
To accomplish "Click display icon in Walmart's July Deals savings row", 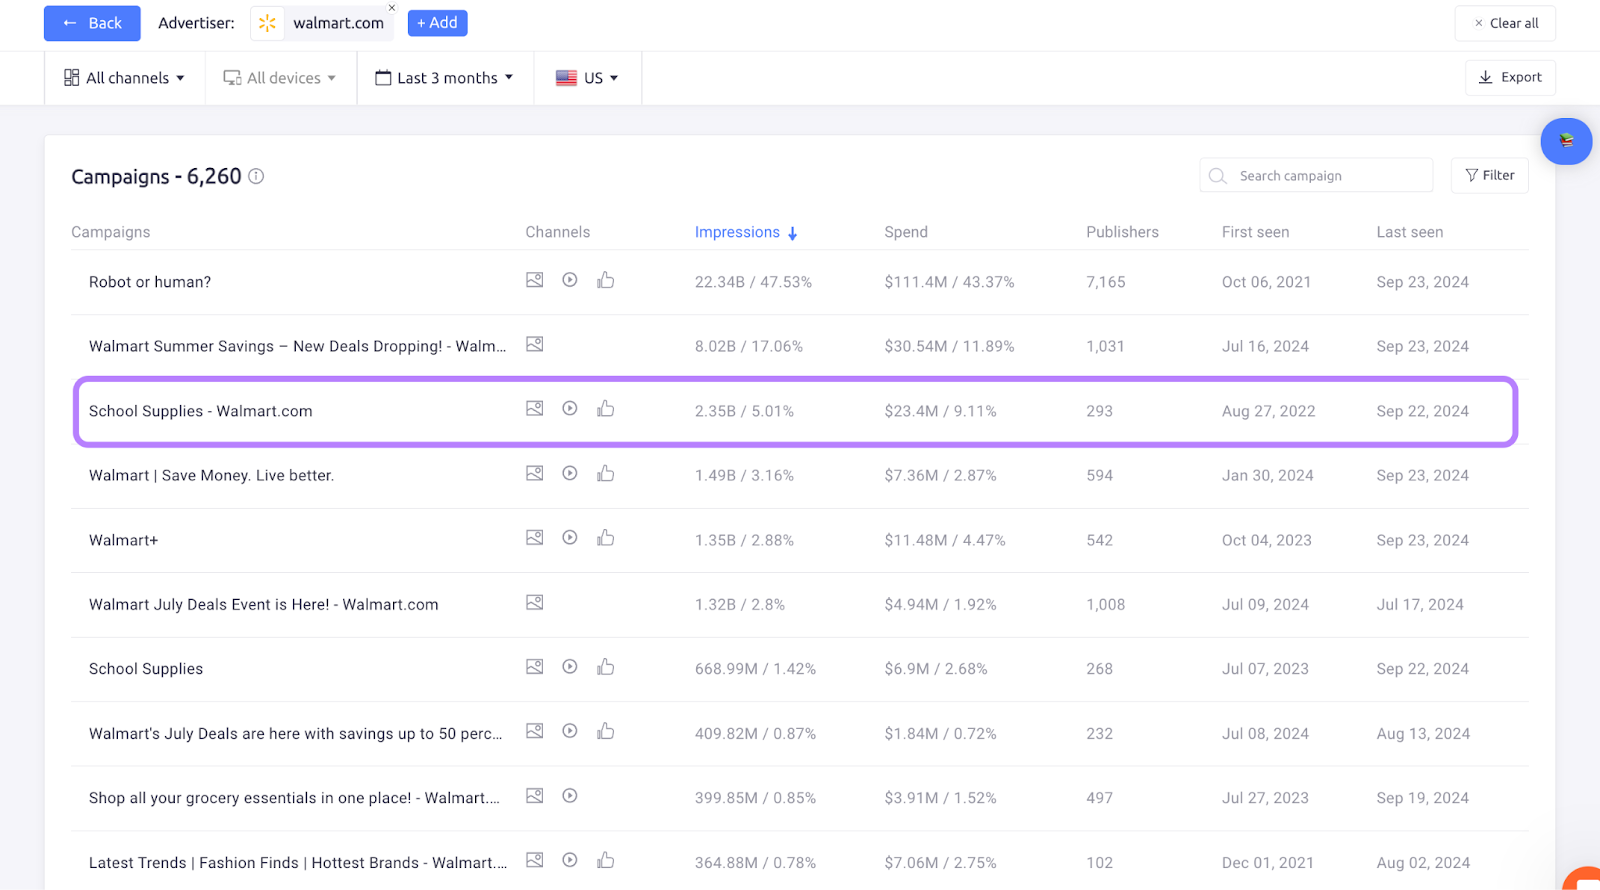I will pos(535,731).
